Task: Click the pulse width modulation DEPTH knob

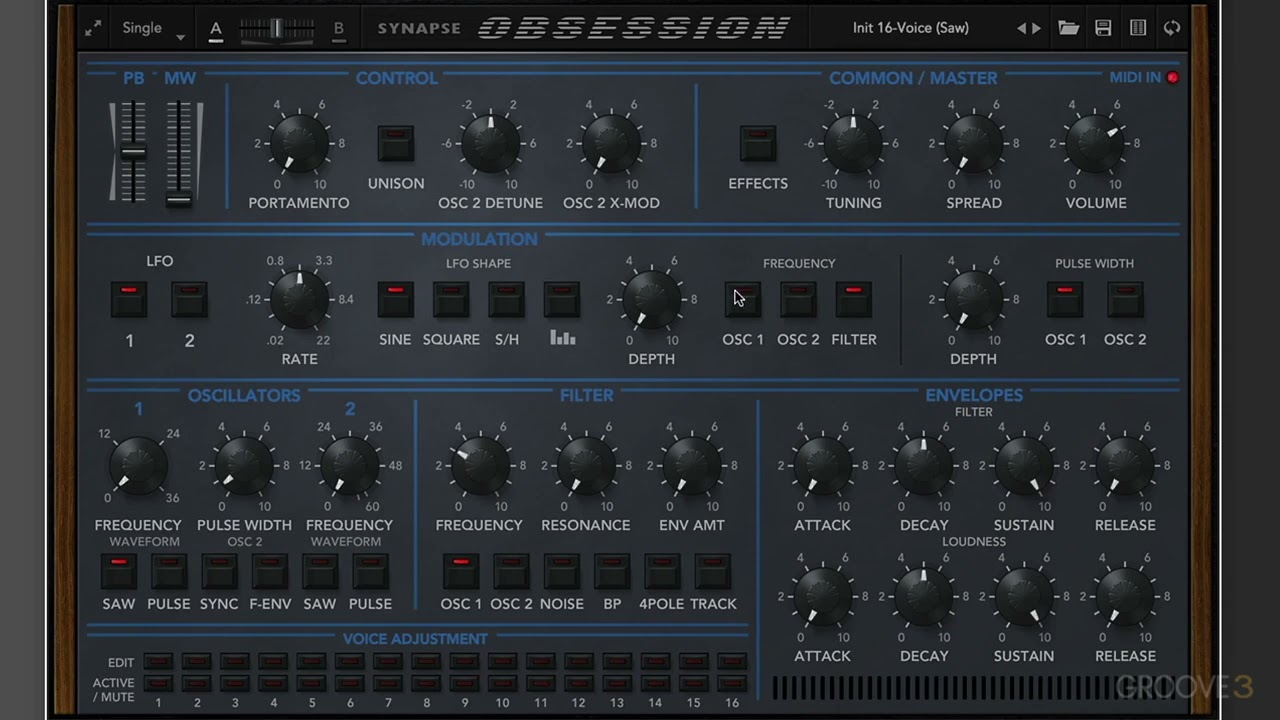Action: [x=973, y=299]
